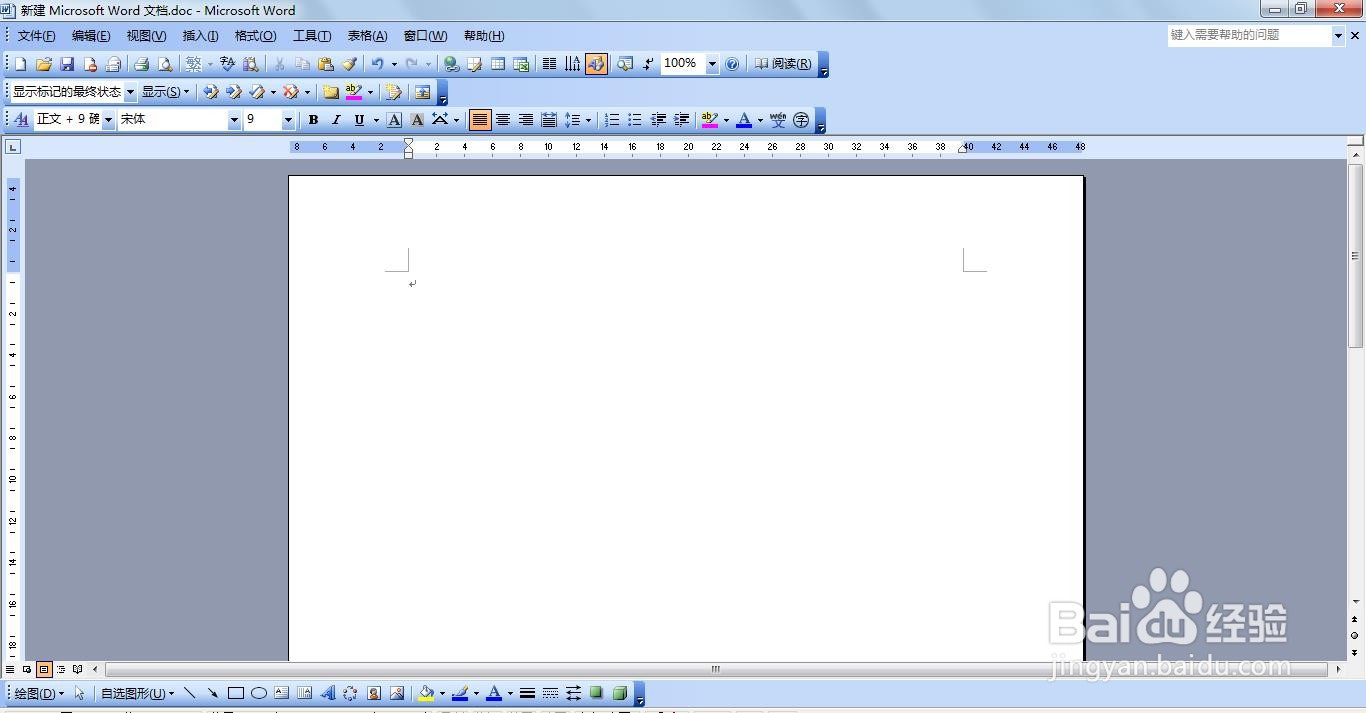Decrease paragraph indent

point(658,120)
